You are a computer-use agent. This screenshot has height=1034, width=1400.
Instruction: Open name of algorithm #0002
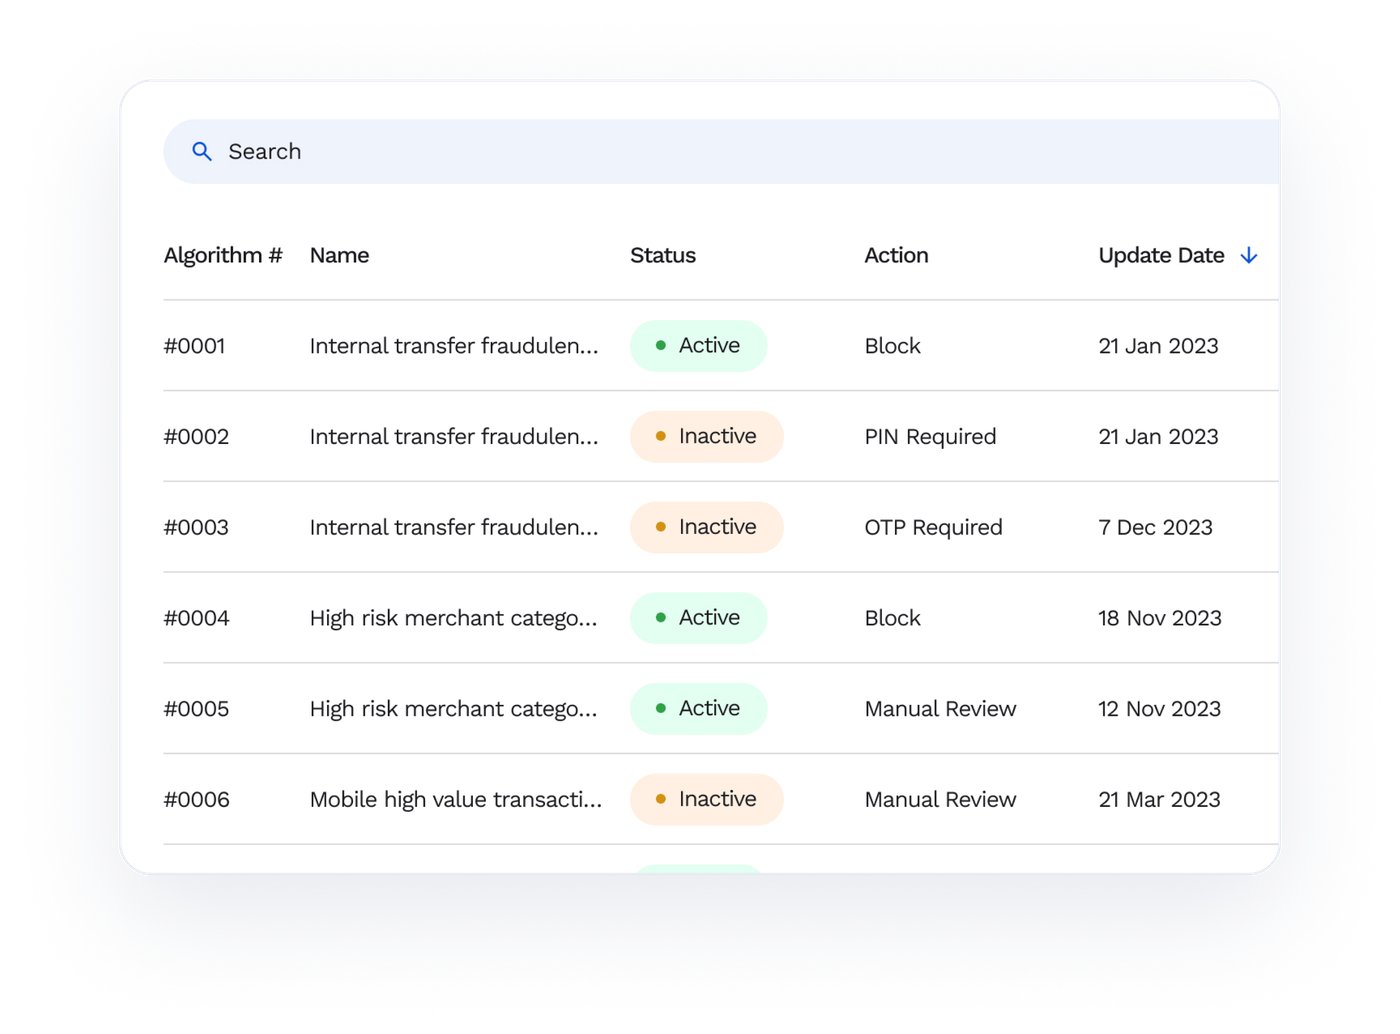pyautogui.click(x=454, y=437)
